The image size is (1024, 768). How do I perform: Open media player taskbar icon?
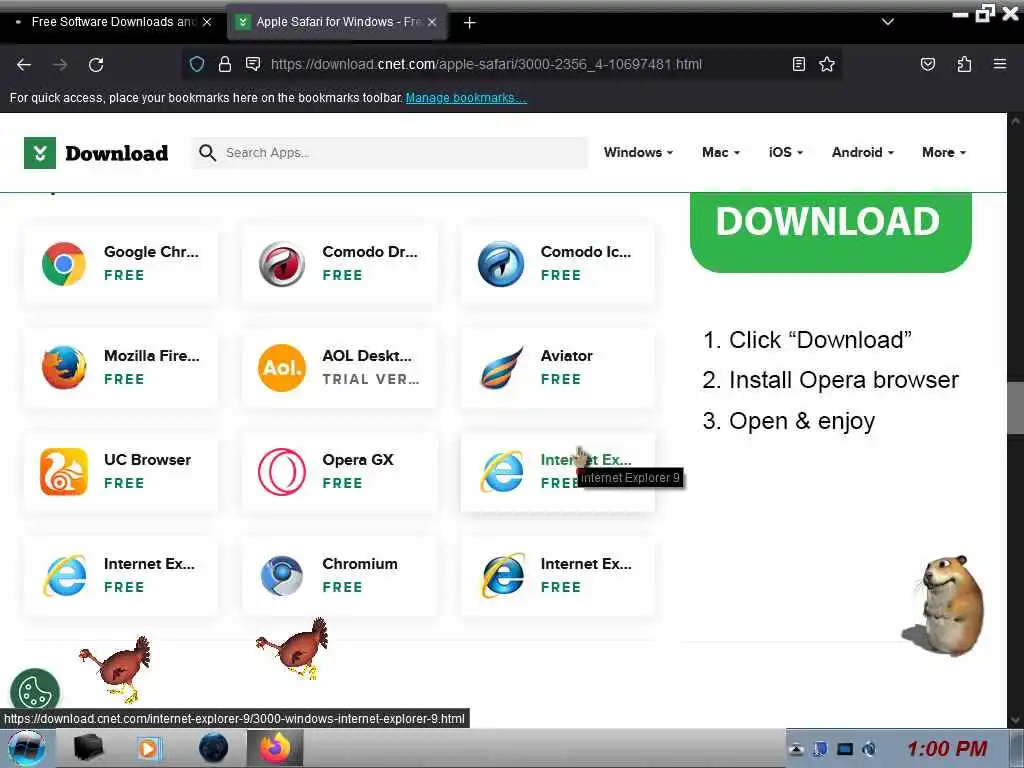(150, 748)
